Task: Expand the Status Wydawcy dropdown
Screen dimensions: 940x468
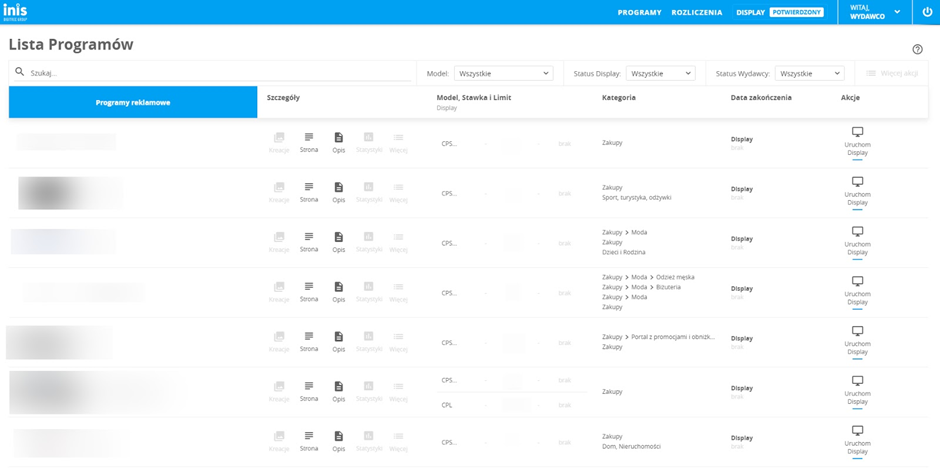Action: (809, 73)
